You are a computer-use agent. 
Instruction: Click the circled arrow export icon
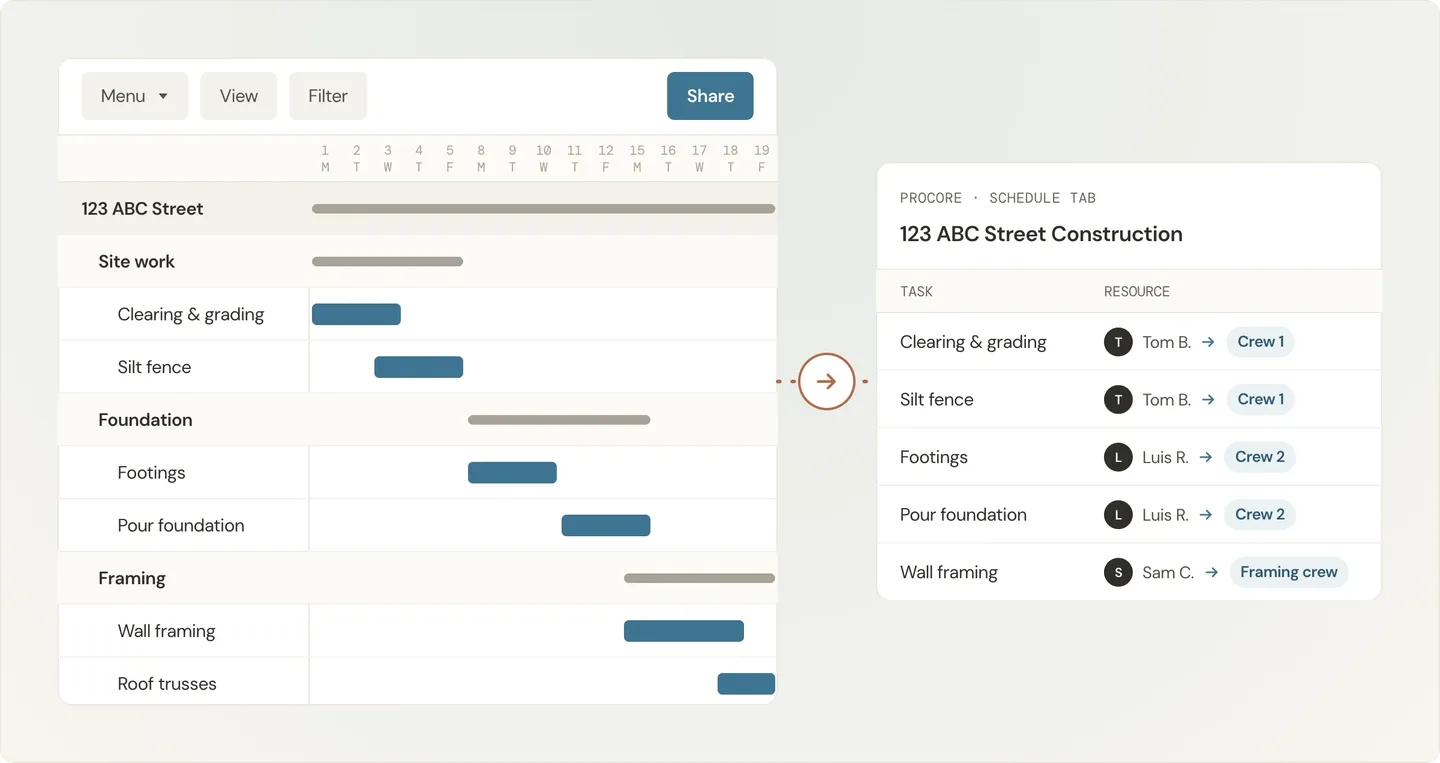click(827, 381)
